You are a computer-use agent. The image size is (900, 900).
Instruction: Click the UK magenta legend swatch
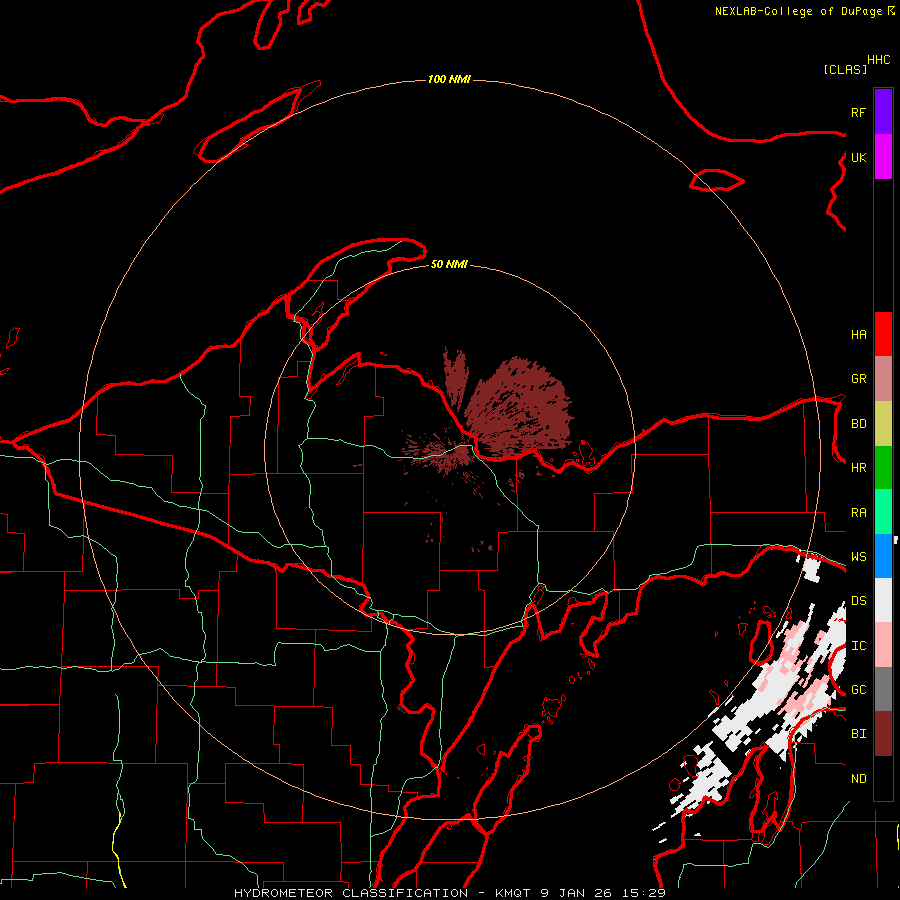883,157
